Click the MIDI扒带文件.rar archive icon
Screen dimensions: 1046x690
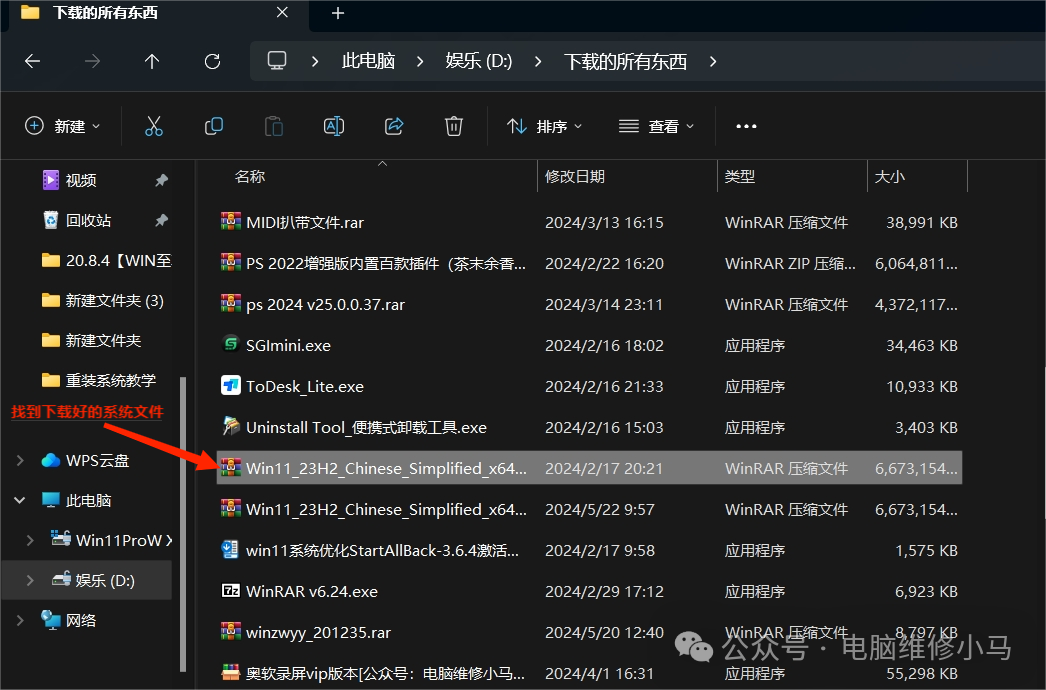point(231,222)
